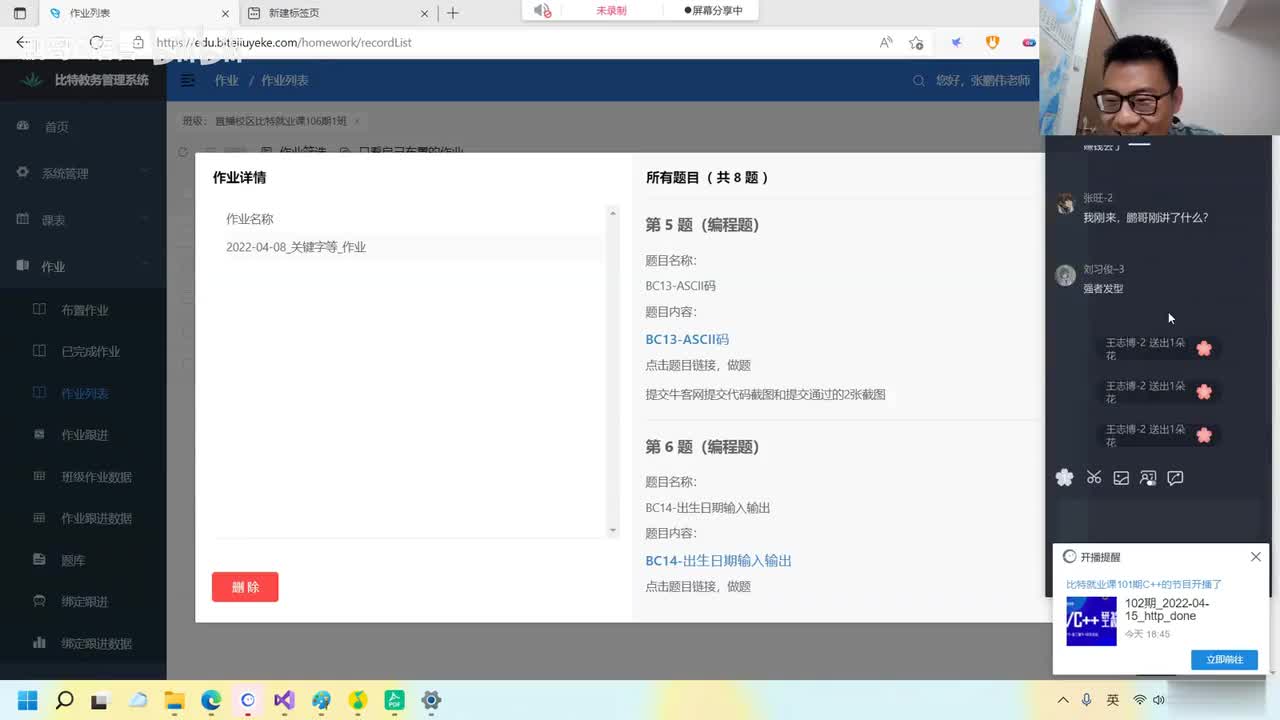Remove the 班级 filter tag with its x

click(x=357, y=121)
